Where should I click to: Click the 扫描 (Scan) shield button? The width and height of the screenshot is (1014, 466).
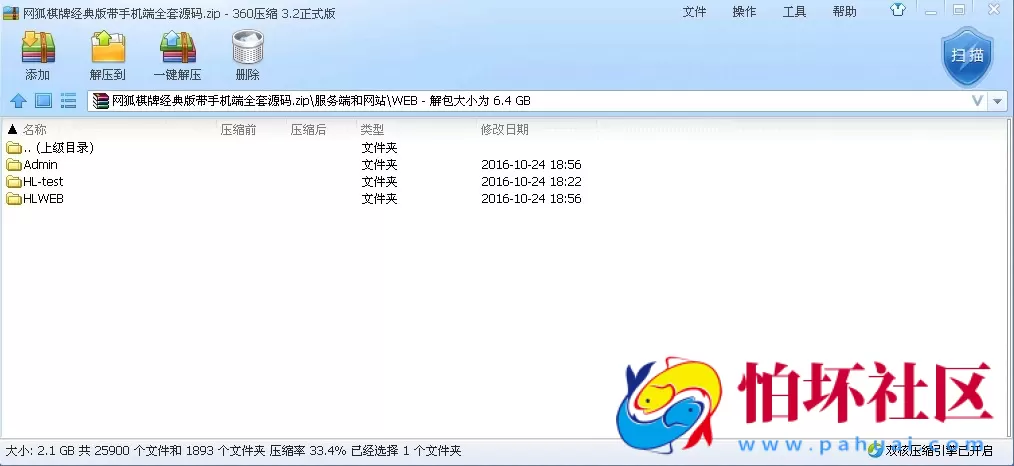(x=966, y=56)
